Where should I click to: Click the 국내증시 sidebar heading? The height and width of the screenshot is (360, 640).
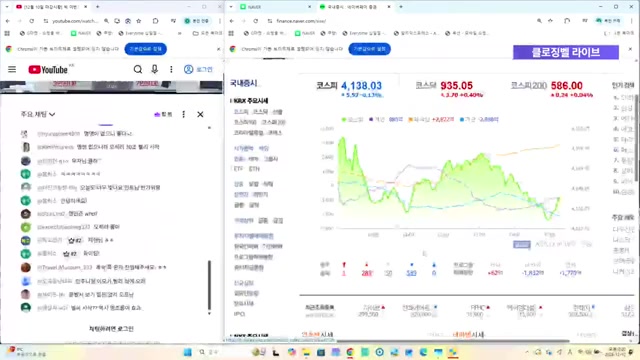tap(243, 83)
